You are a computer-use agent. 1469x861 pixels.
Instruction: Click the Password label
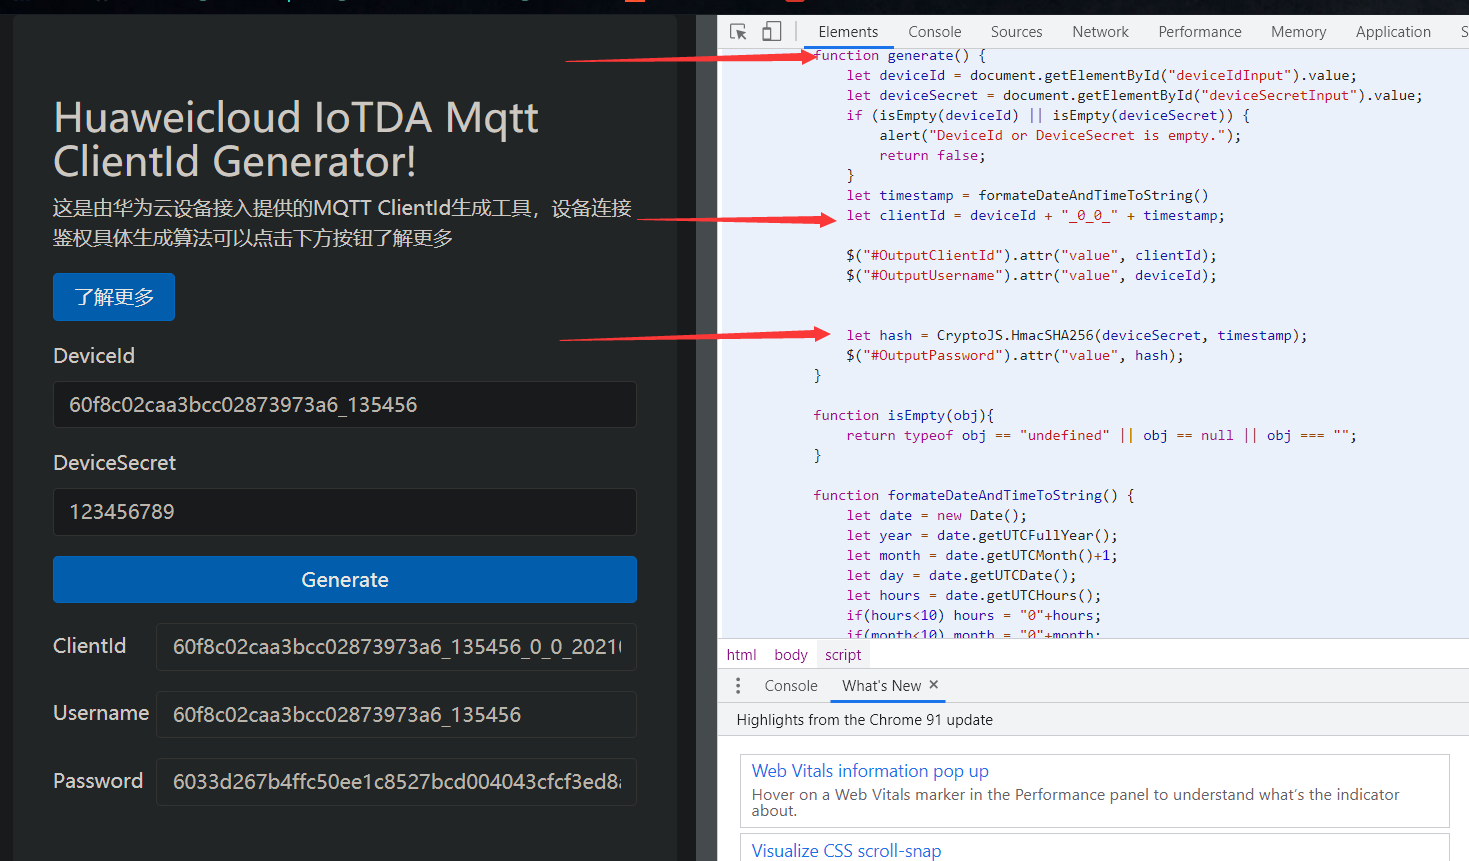point(98,781)
